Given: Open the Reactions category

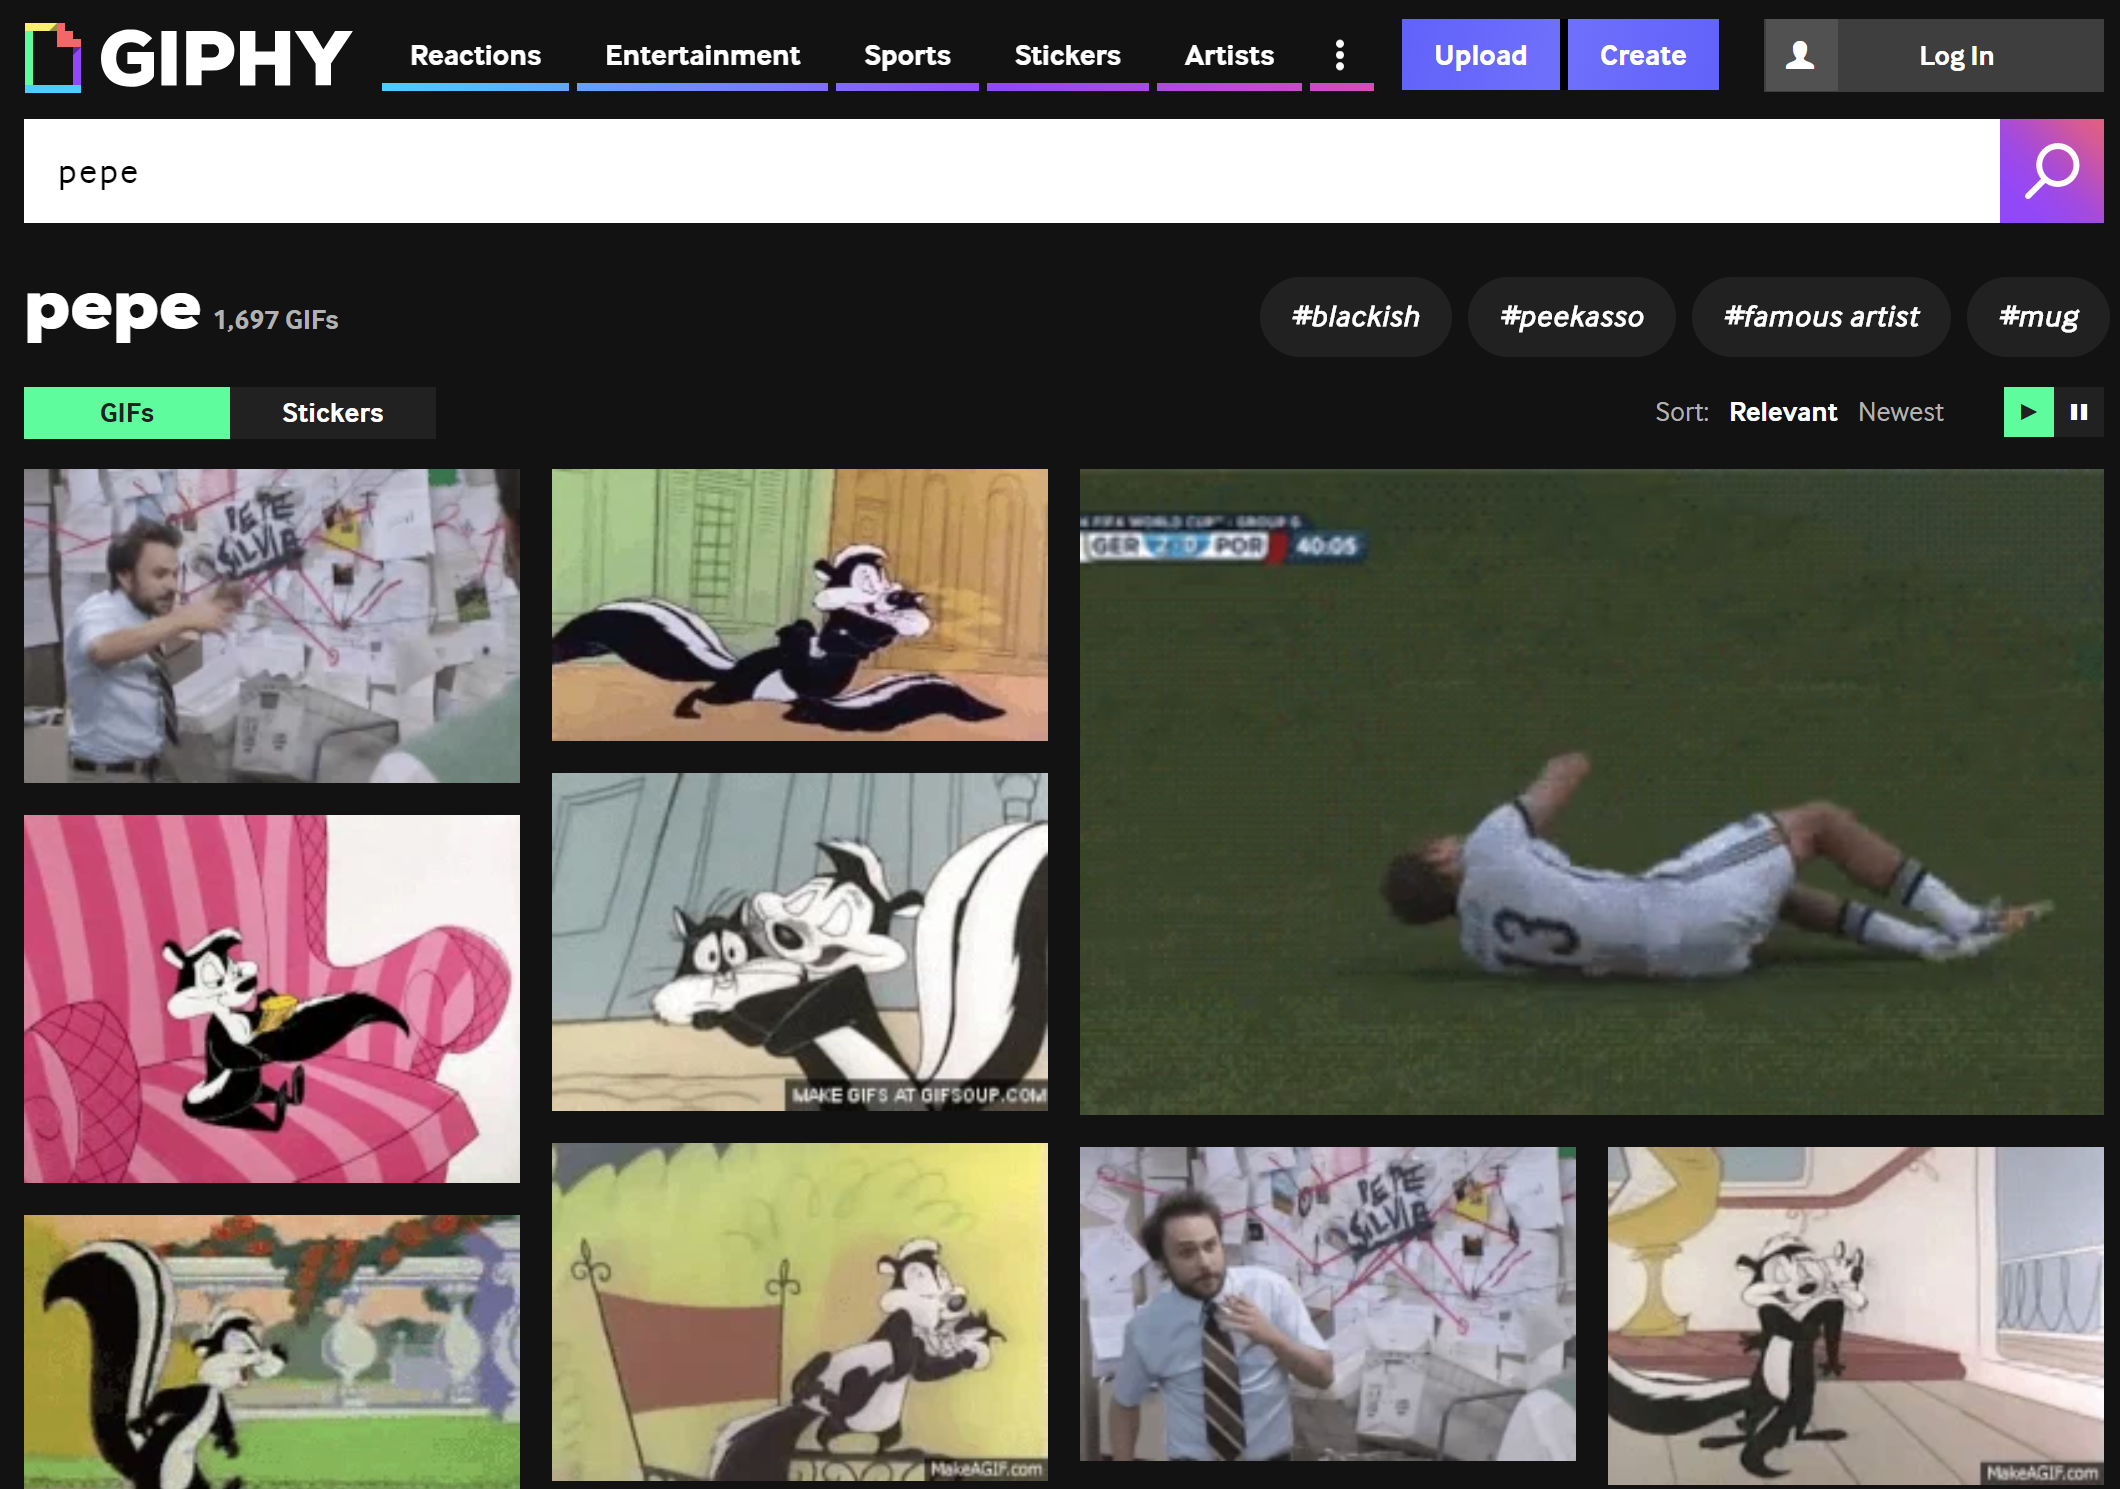Looking at the screenshot, I should click(x=475, y=55).
